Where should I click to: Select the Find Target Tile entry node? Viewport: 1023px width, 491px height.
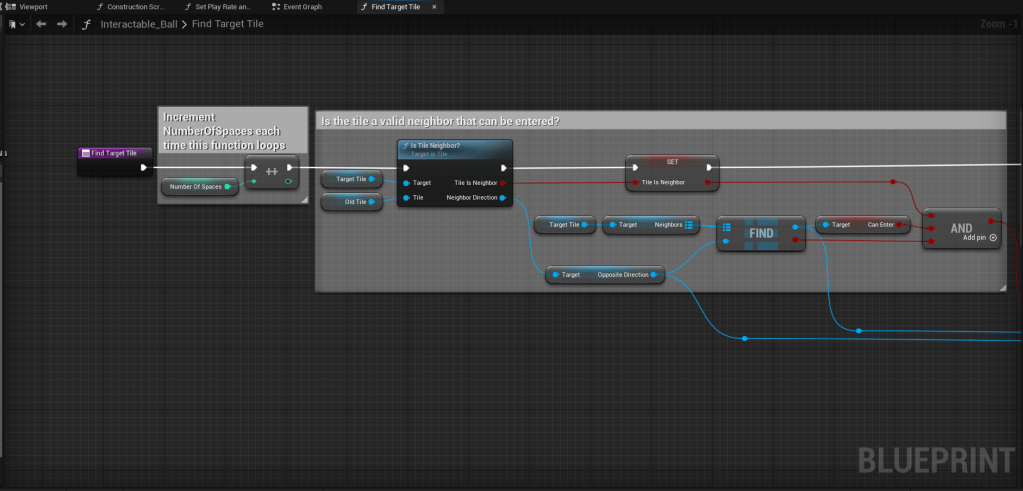114,153
